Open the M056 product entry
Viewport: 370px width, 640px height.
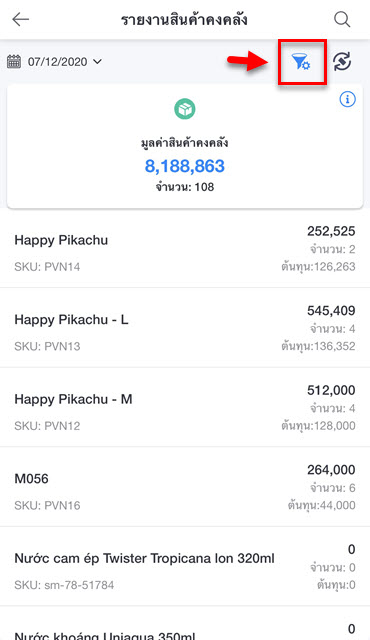coord(185,487)
